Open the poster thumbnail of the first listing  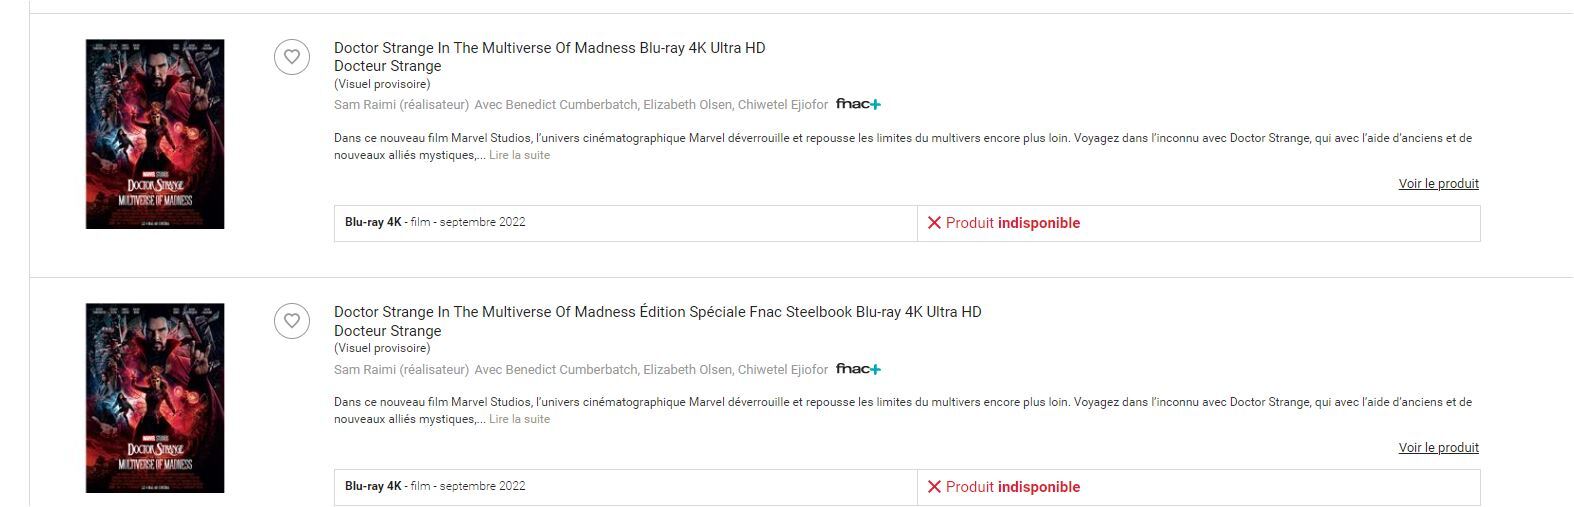(x=155, y=134)
